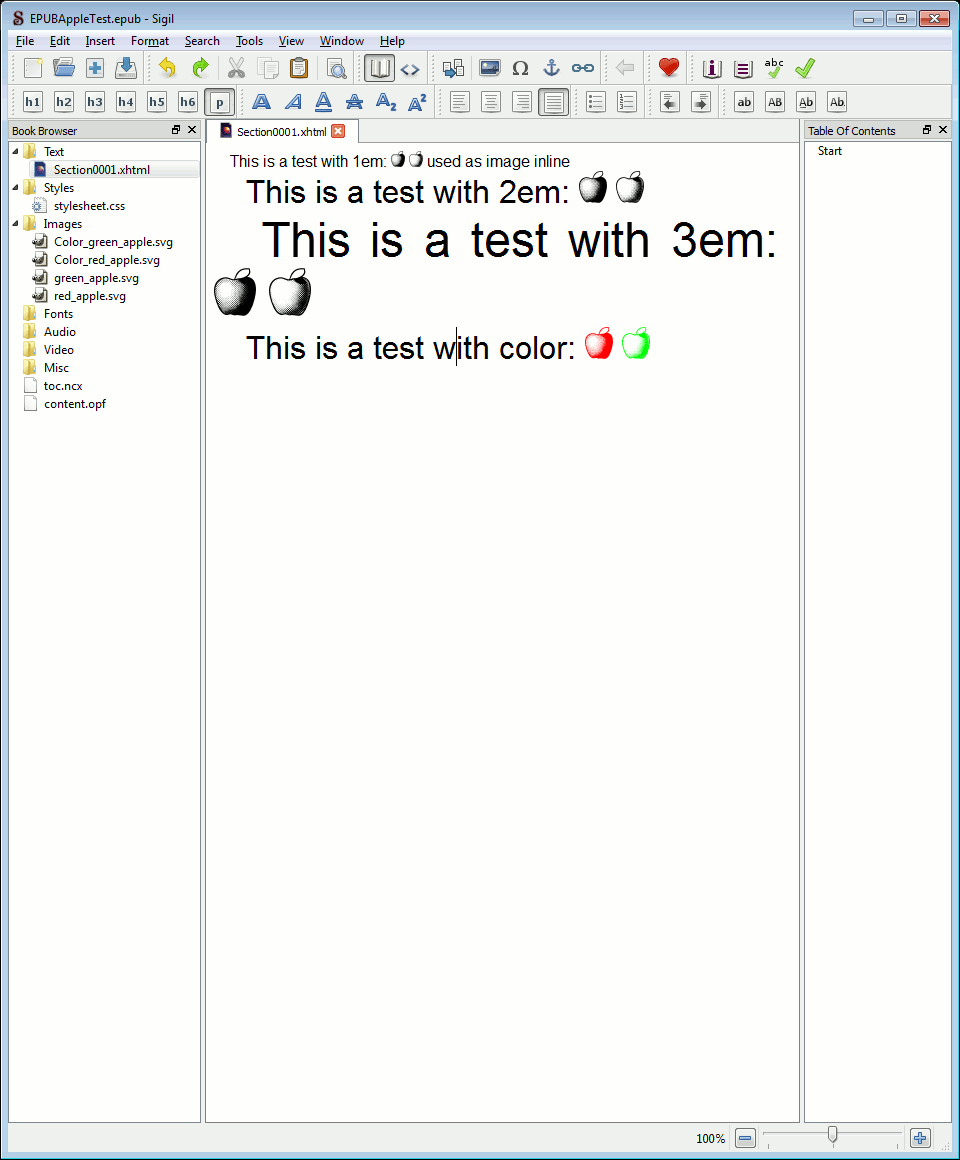Insert an image file icon
960x1160 pixels.
pyautogui.click(x=490, y=68)
